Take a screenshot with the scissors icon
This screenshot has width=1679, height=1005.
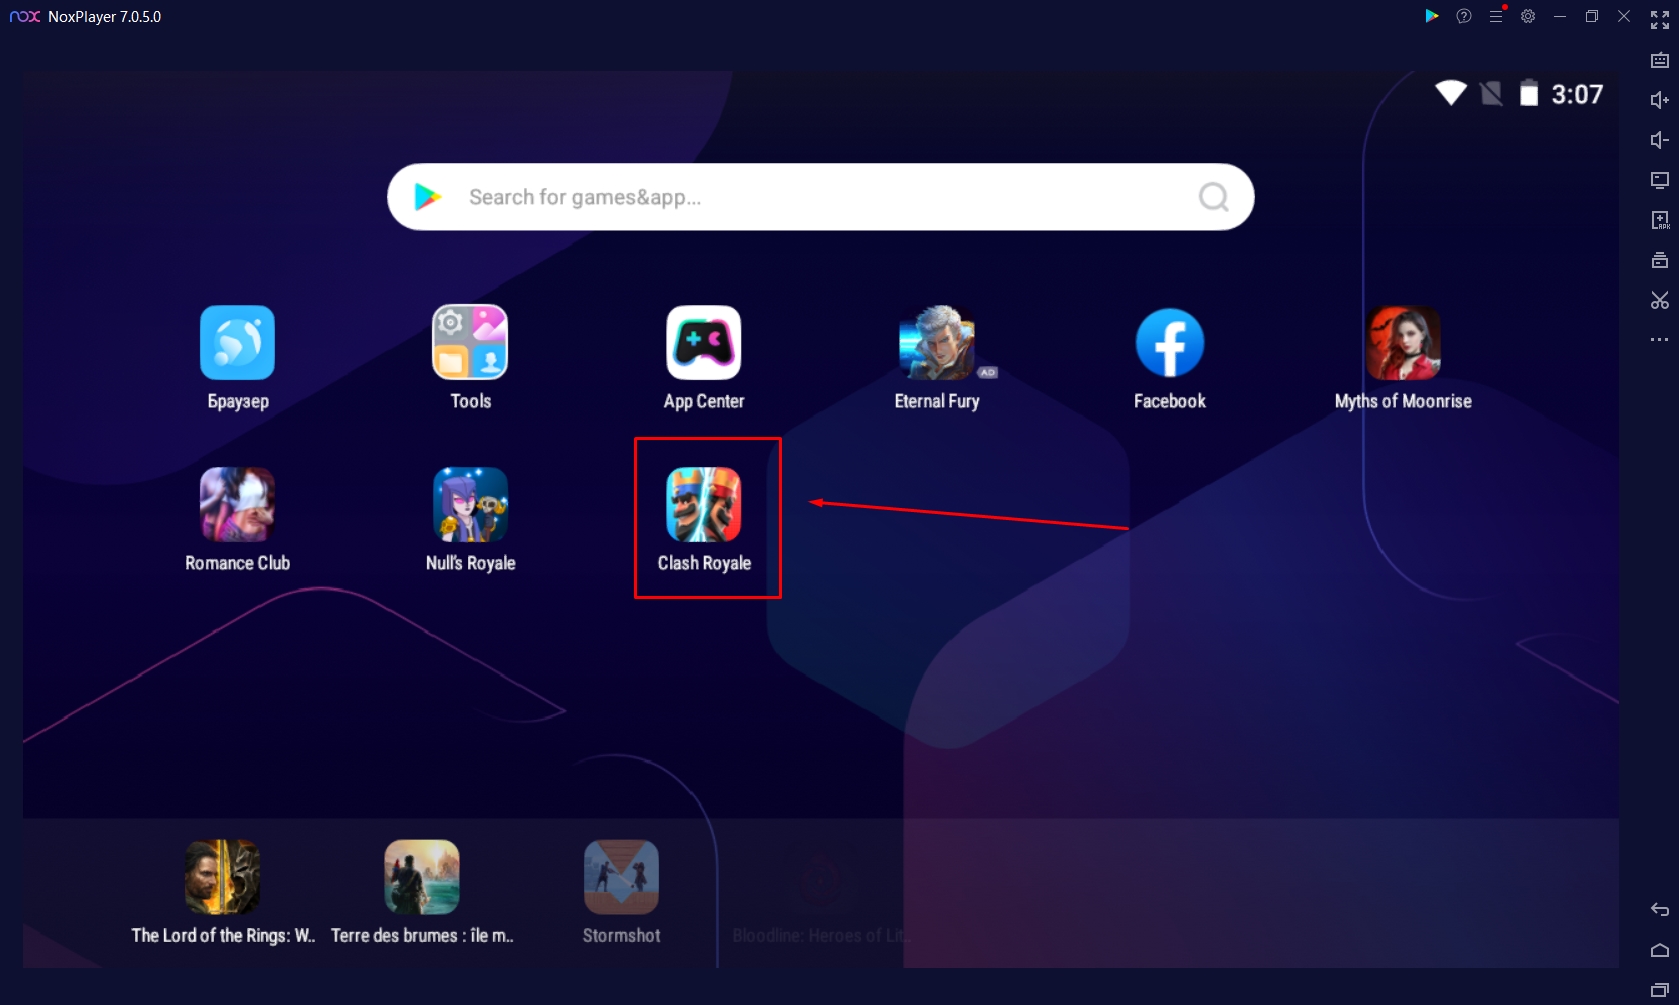click(x=1660, y=300)
